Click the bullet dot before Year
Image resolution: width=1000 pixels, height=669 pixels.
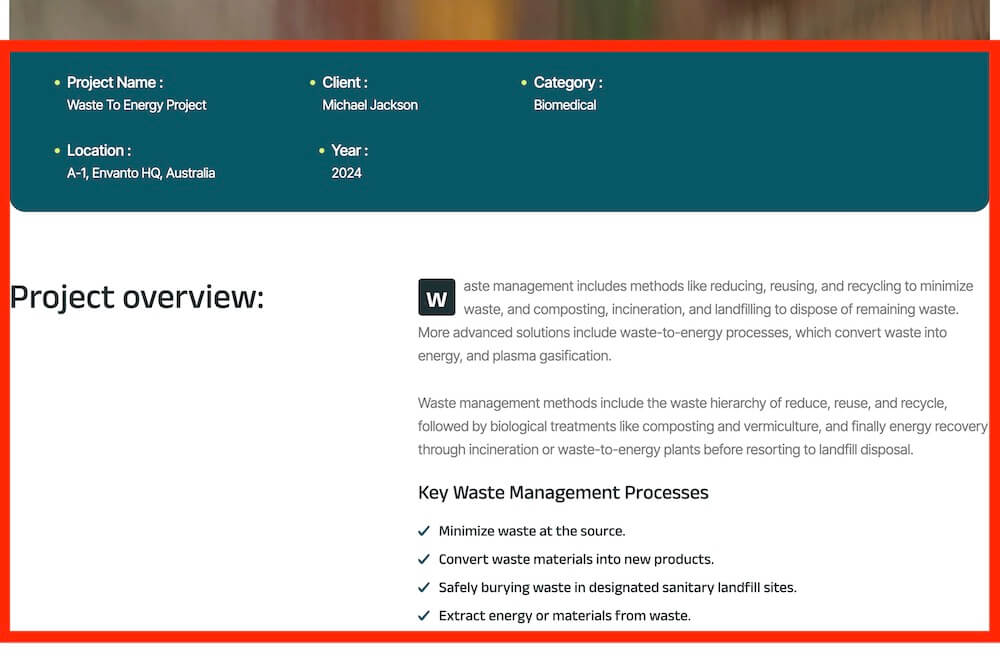321,151
